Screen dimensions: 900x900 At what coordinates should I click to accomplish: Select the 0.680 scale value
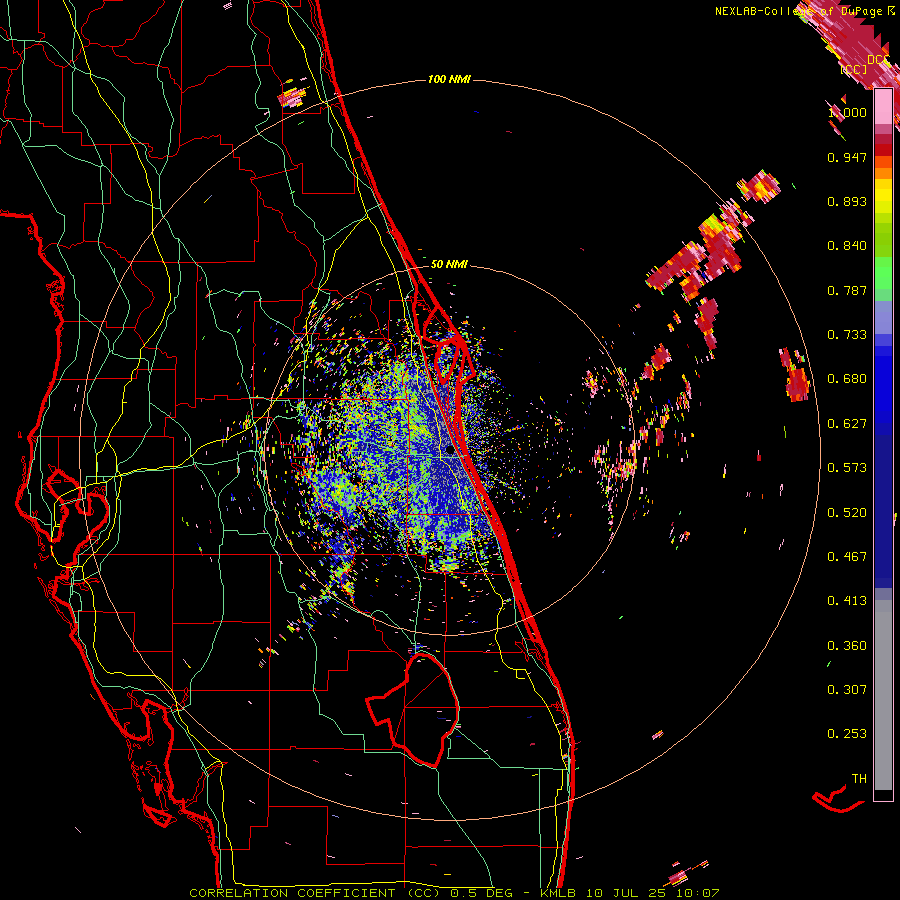tap(847, 379)
